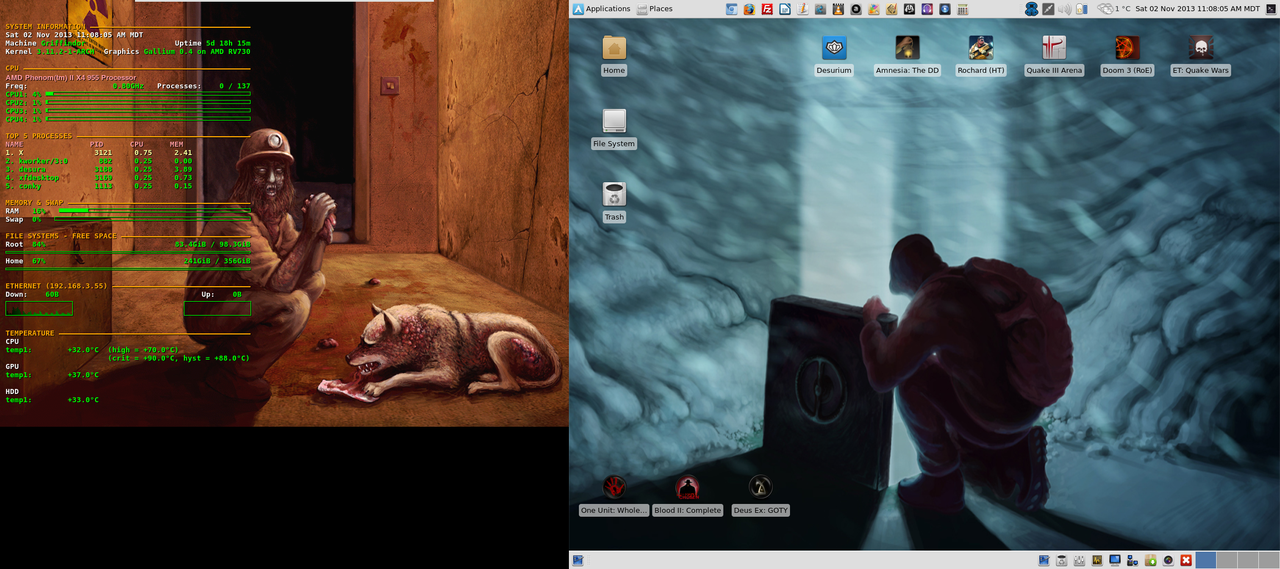1280x569 pixels.
Task: Open the Applications menu
Action: 601,9
